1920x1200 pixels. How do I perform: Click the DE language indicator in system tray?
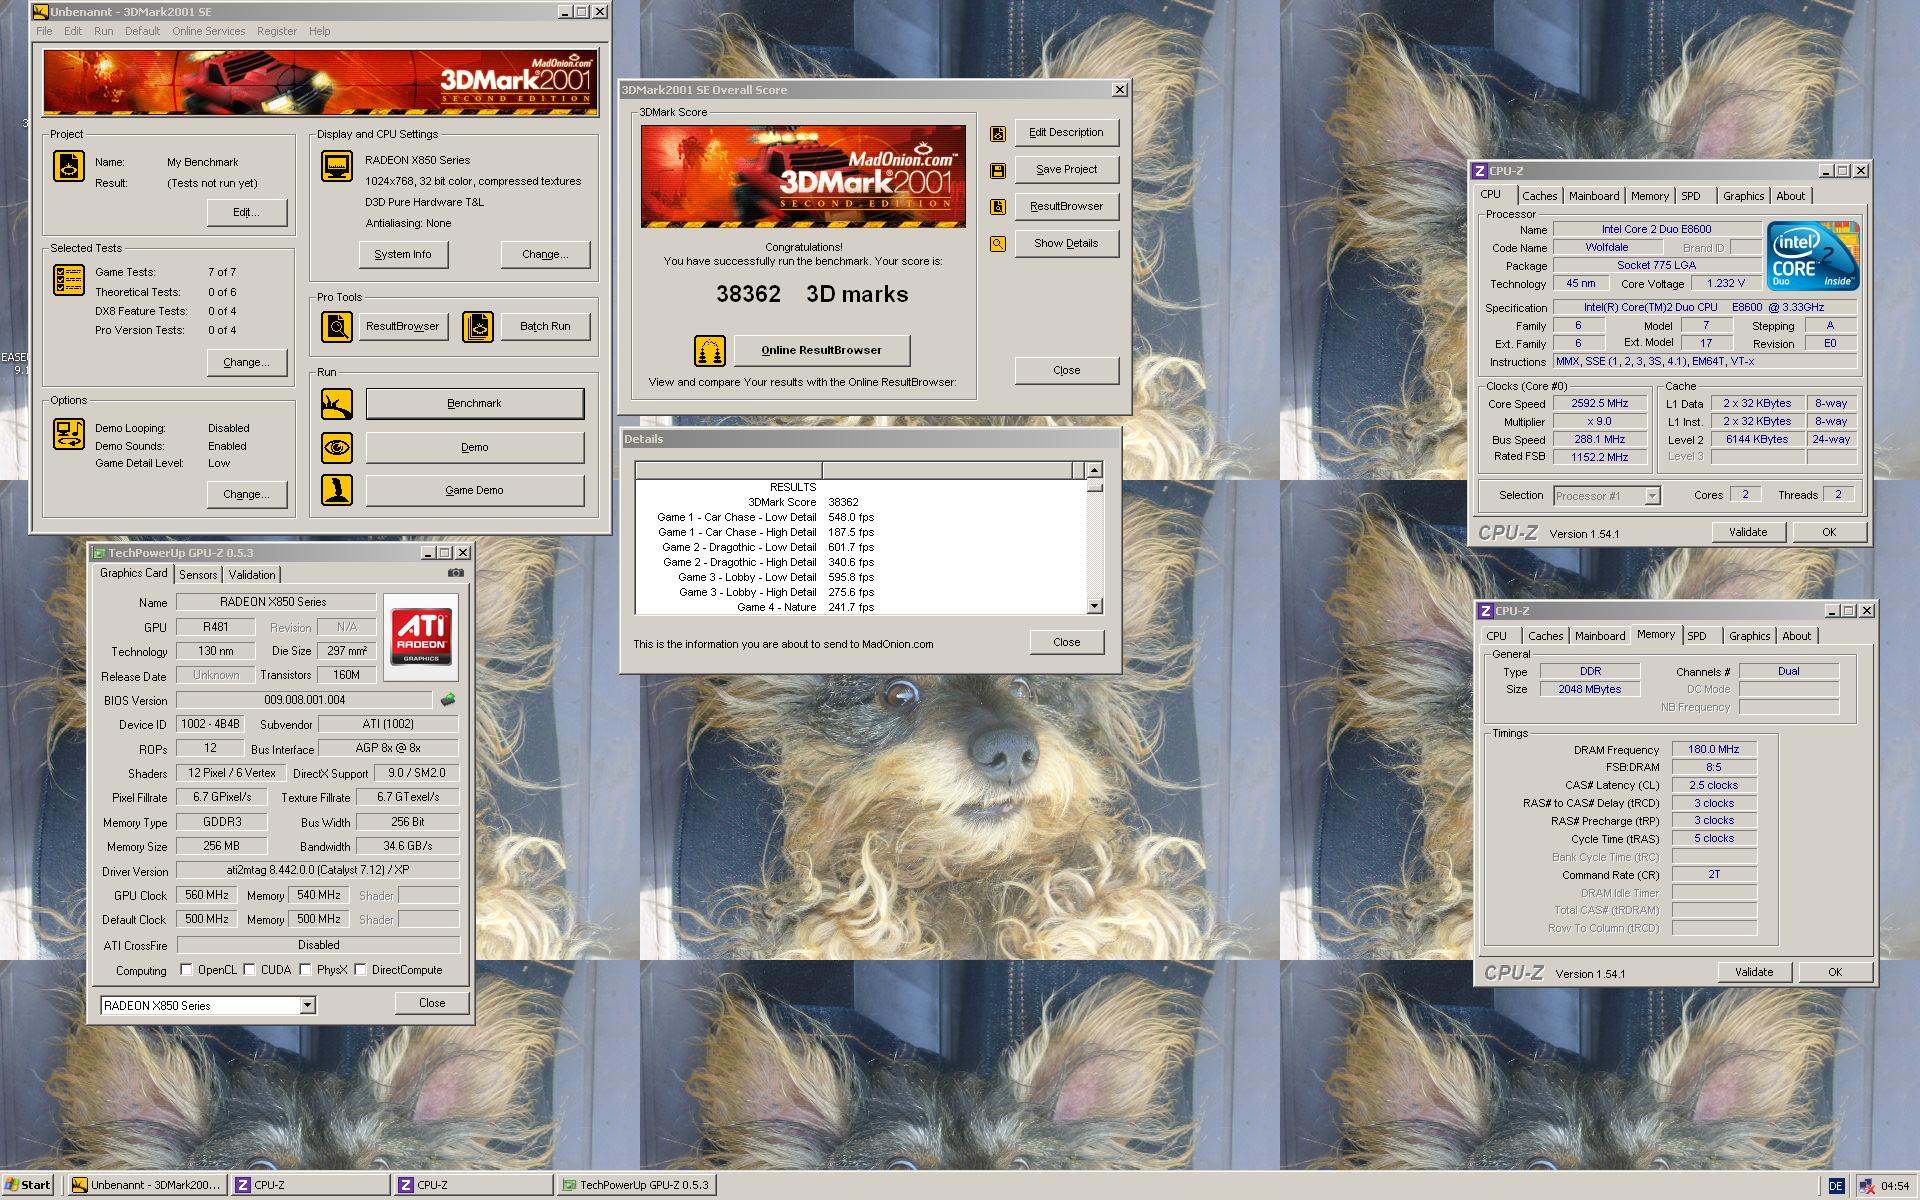click(x=1836, y=1186)
